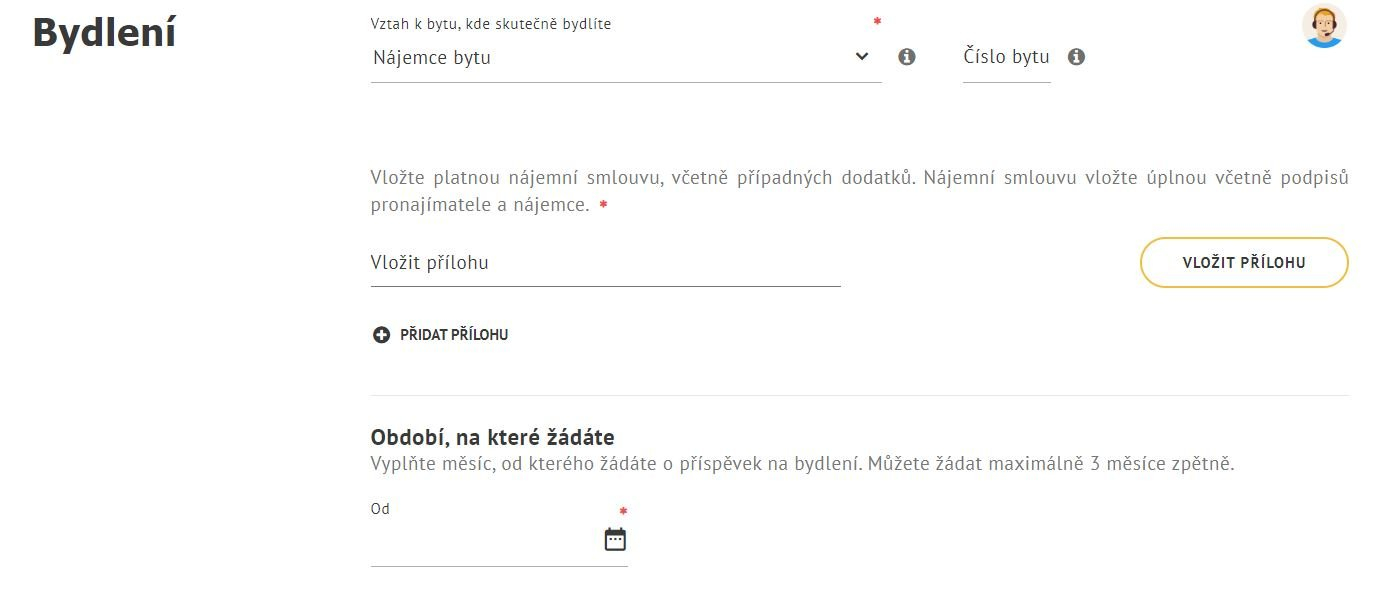The width and height of the screenshot is (1398, 597).
Task: Select the Nájemce bytu field text
Action: (x=430, y=57)
